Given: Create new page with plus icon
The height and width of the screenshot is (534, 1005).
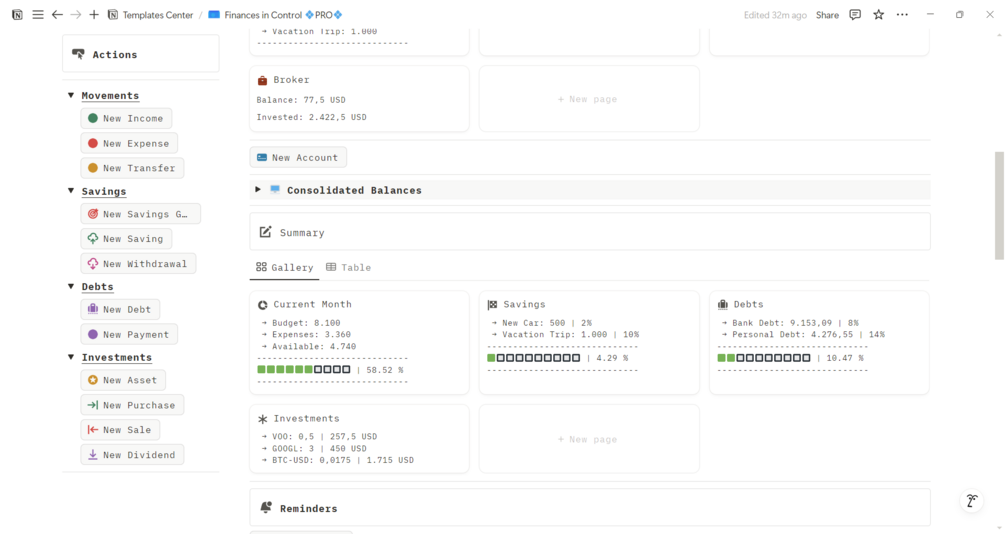Looking at the screenshot, I should point(94,15).
